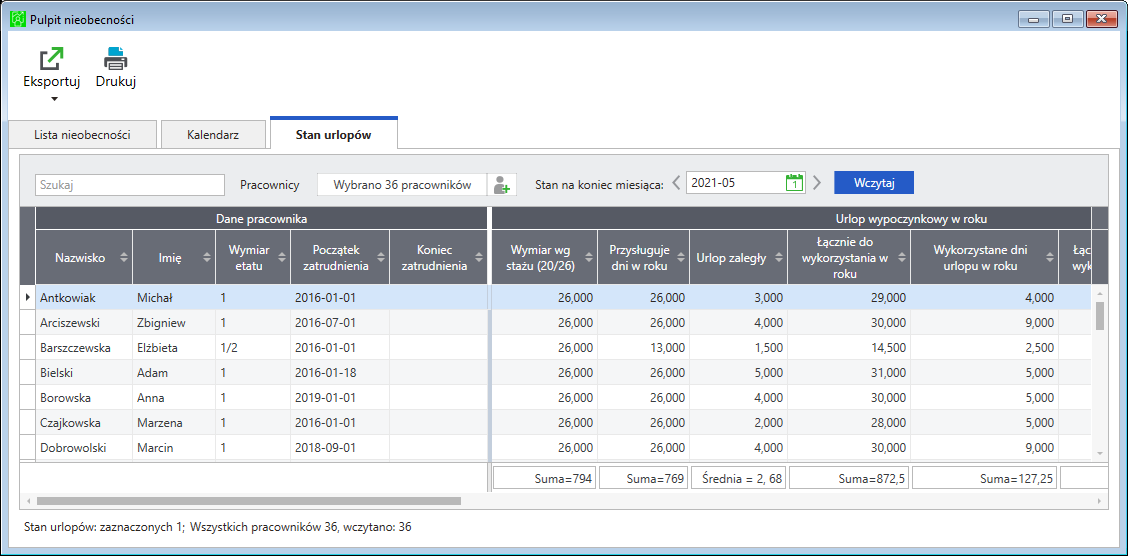The width and height of the screenshot is (1128, 556).
Task: Select the Dobrowolski surname cell
Action: 84,447
